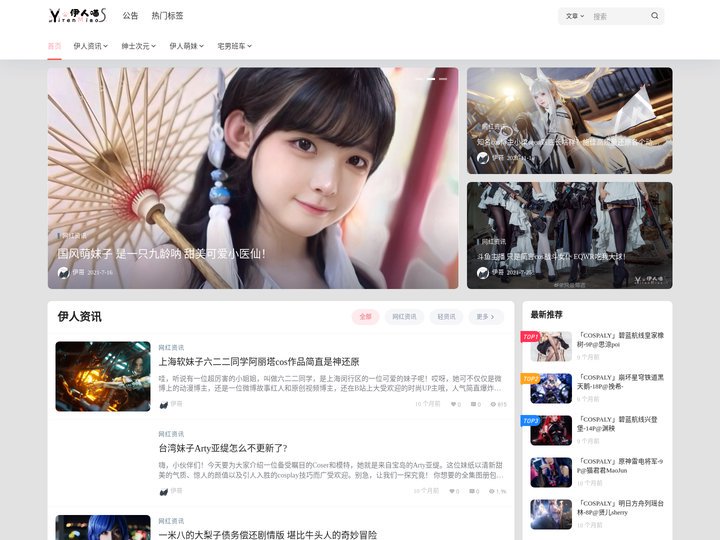Open thumbnail of 上海软妹子六二二同学 article
The width and height of the screenshot is (720, 540).
pos(103,376)
